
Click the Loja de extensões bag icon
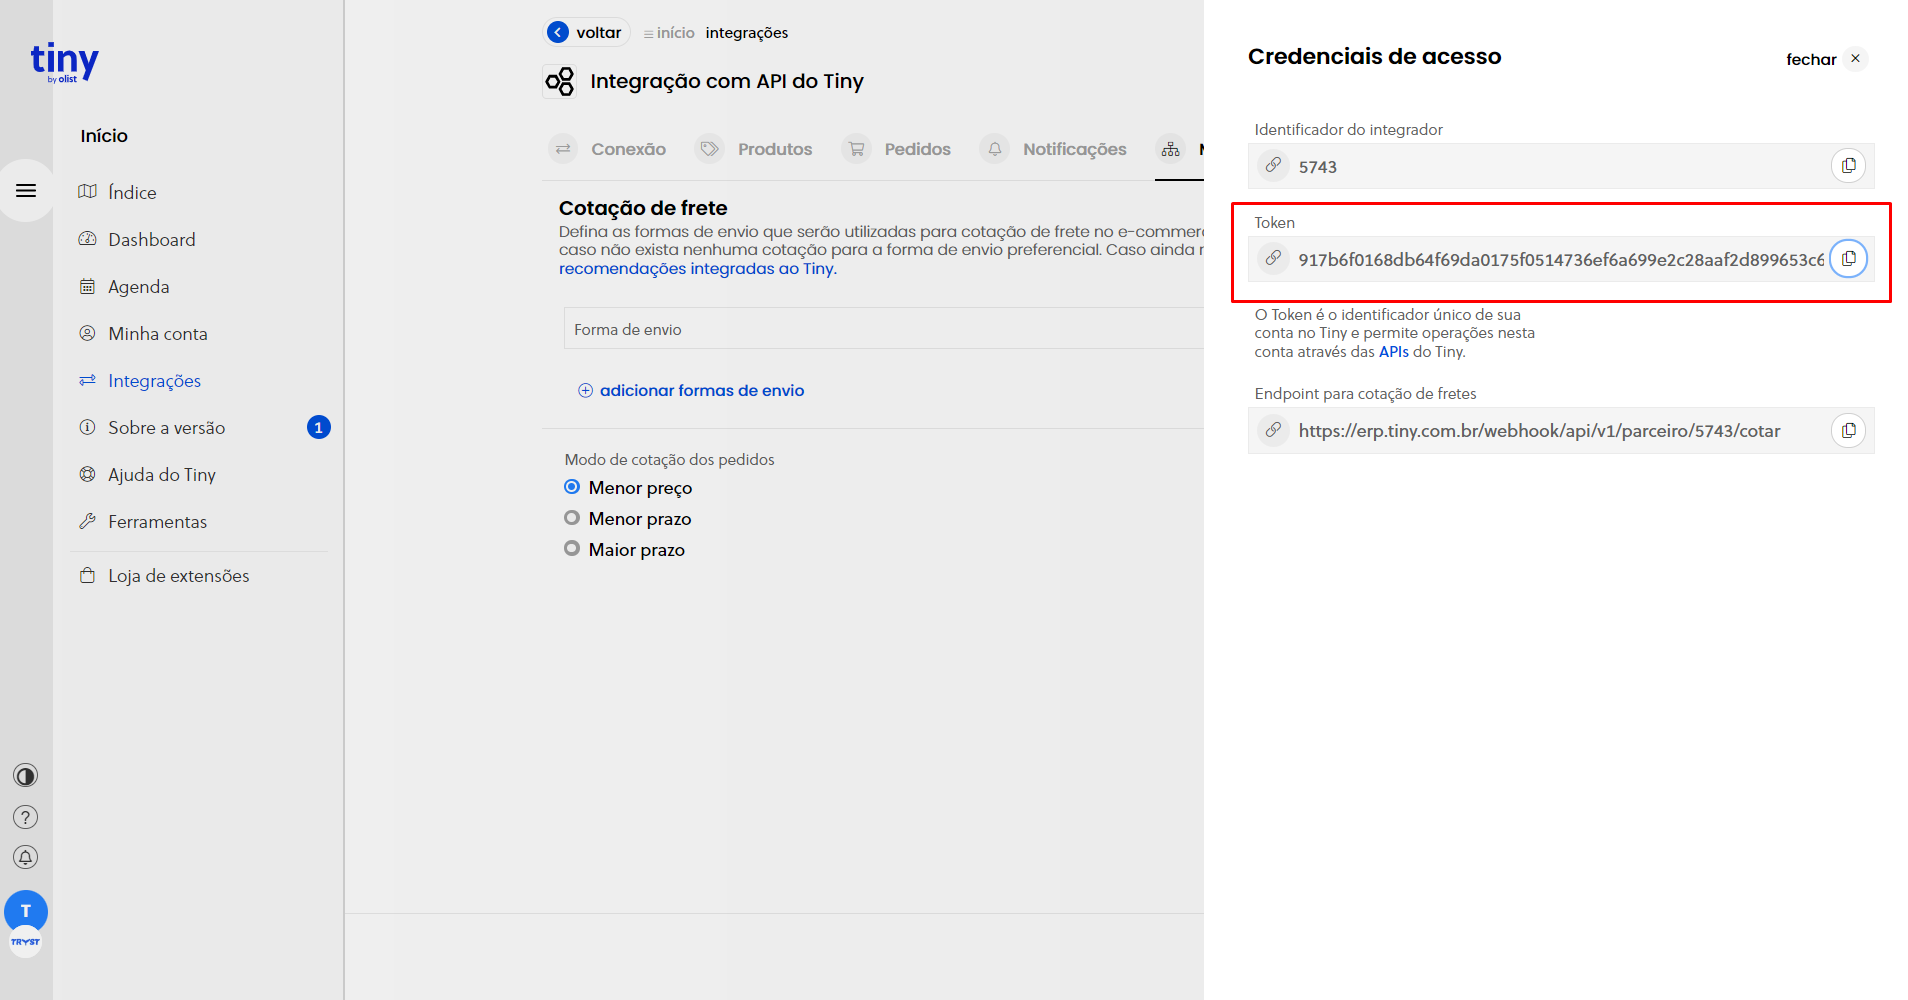pyautogui.click(x=88, y=575)
